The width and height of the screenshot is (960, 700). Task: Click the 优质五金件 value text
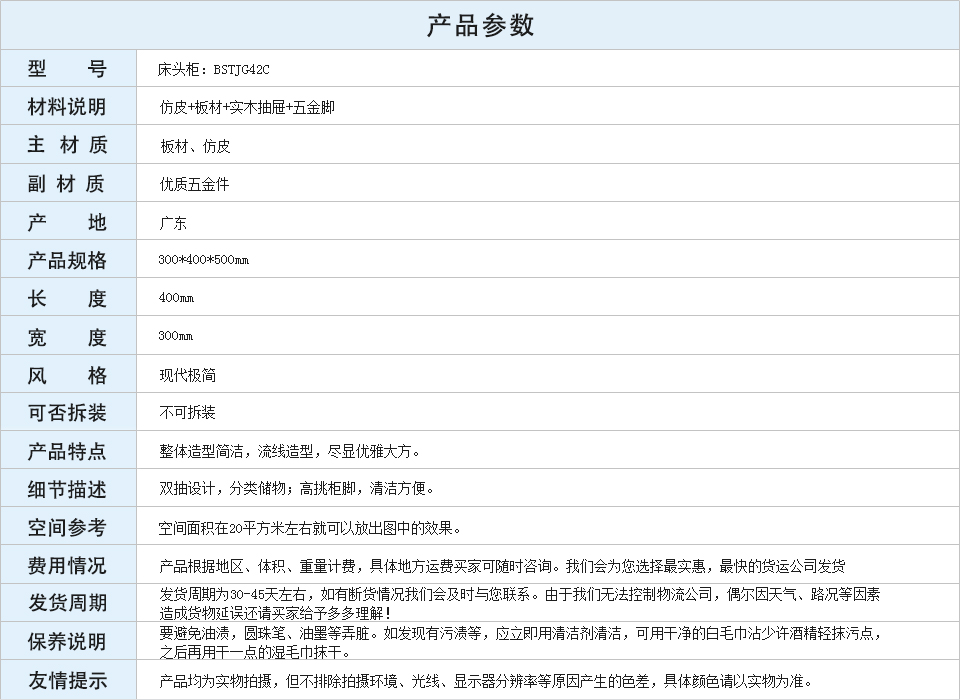pos(194,184)
